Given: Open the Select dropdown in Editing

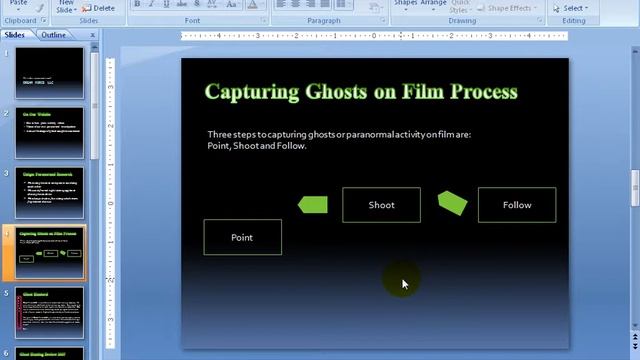Looking at the screenshot, I should pyautogui.click(x=571, y=8).
